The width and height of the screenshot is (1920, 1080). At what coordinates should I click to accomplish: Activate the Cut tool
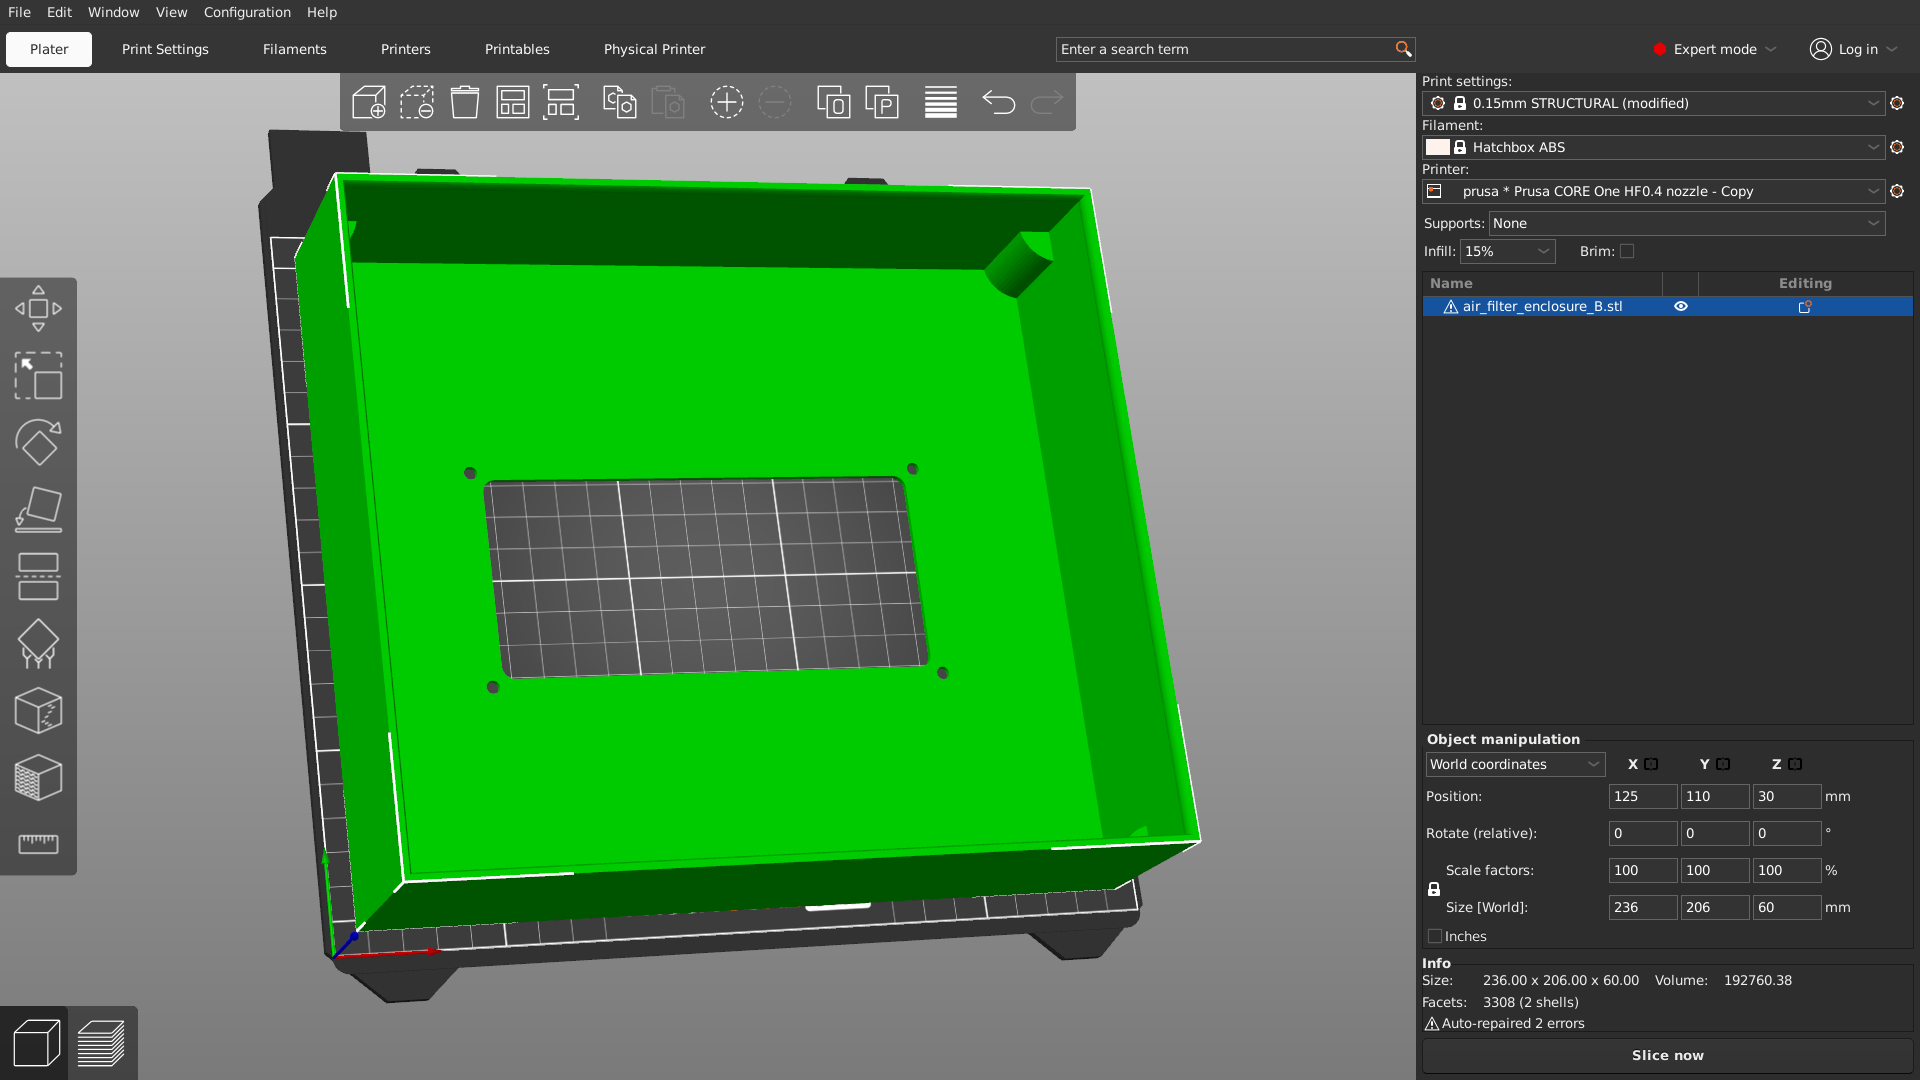point(38,576)
